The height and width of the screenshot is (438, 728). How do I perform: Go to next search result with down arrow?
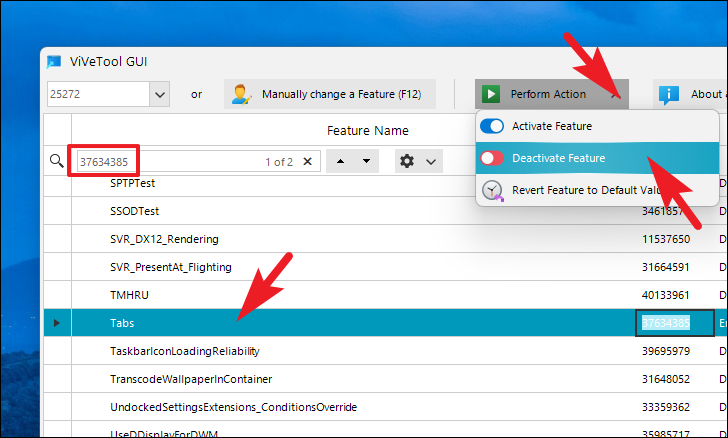tap(366, 161)
